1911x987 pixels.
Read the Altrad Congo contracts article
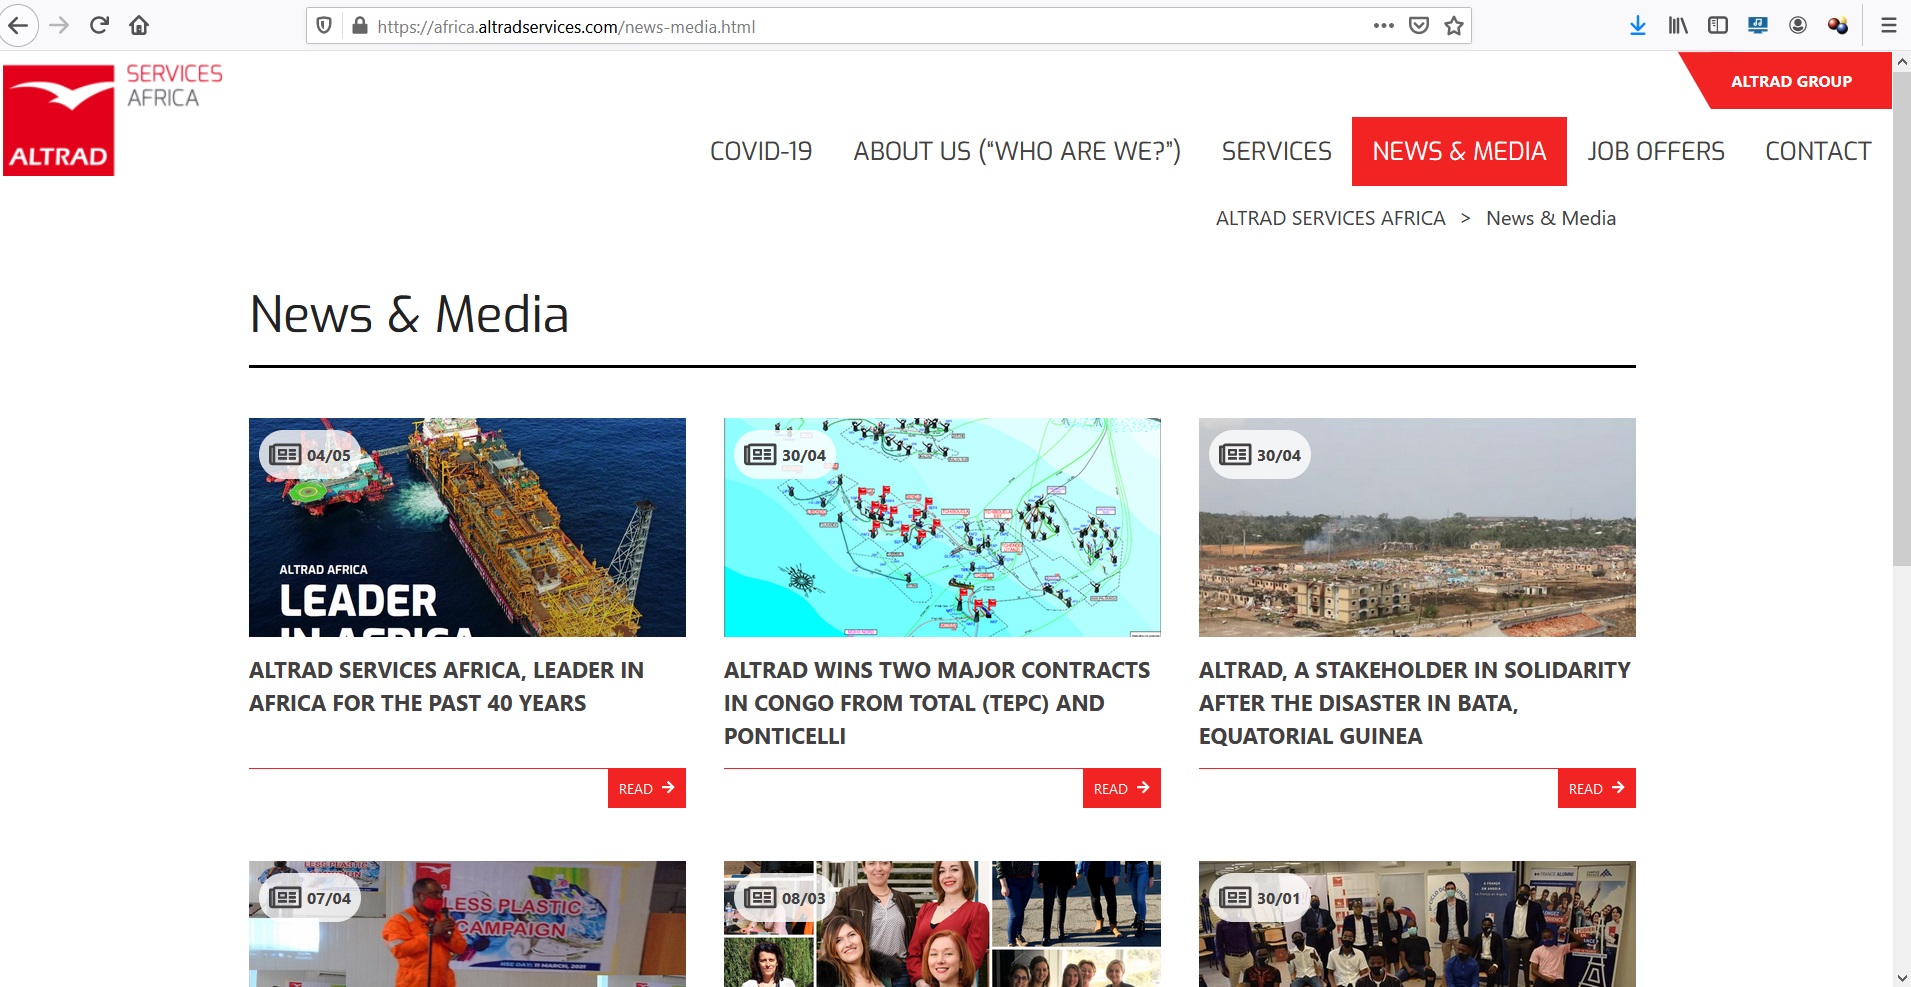1121,788
